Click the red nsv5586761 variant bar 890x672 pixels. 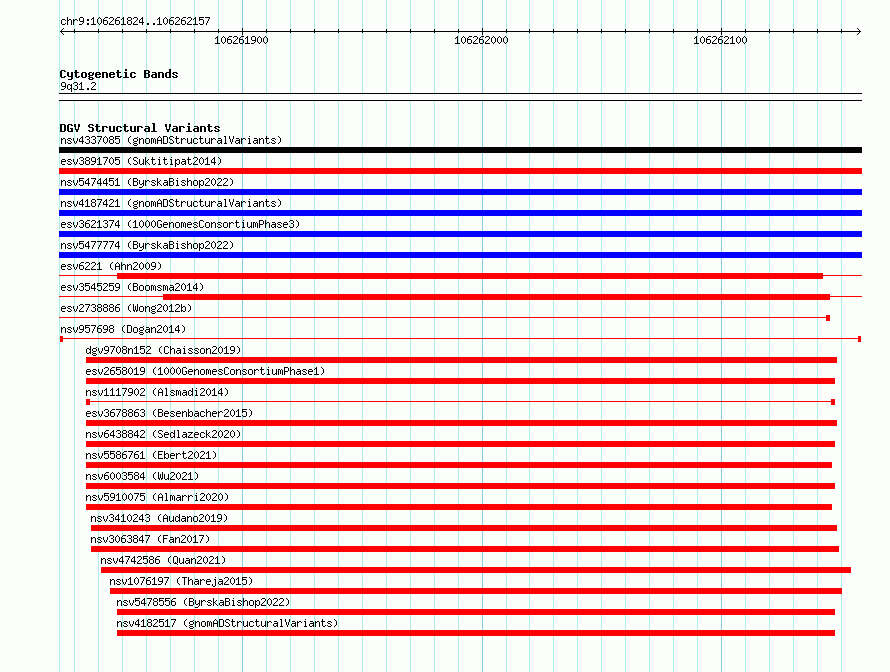click(459, 465)
